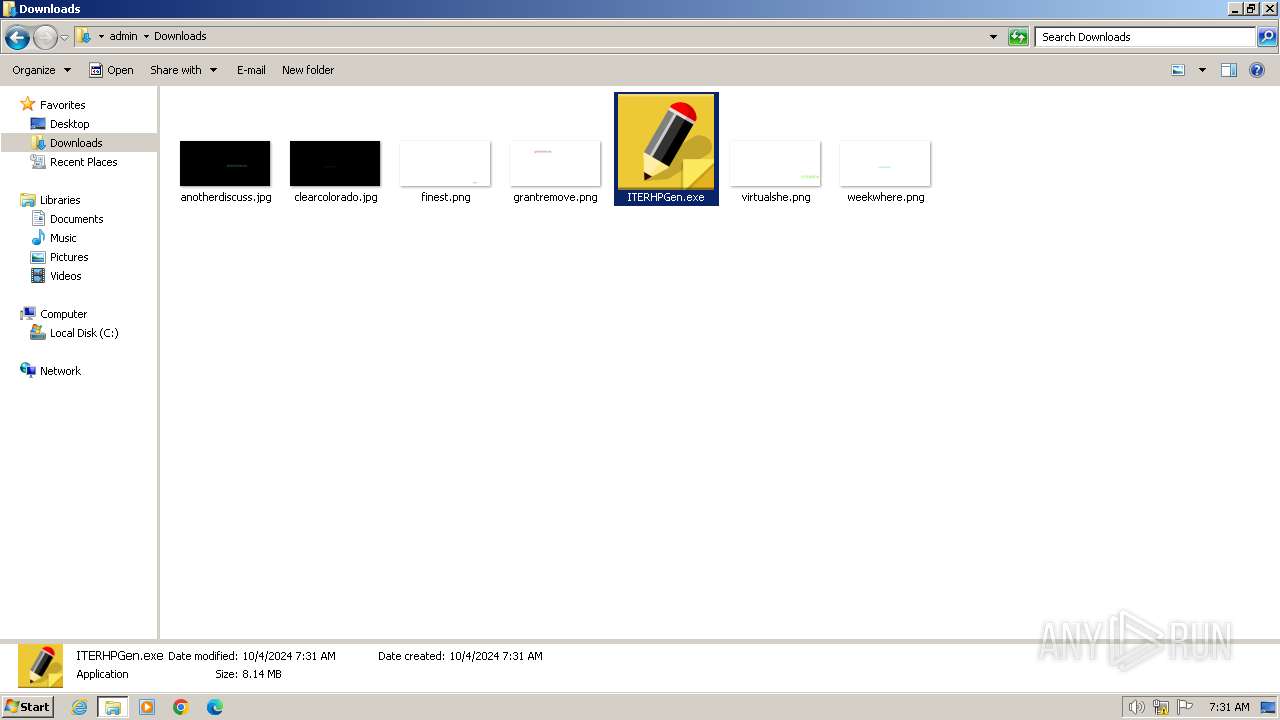
Task: Create a New folder
Action: [x=308, y=70]
